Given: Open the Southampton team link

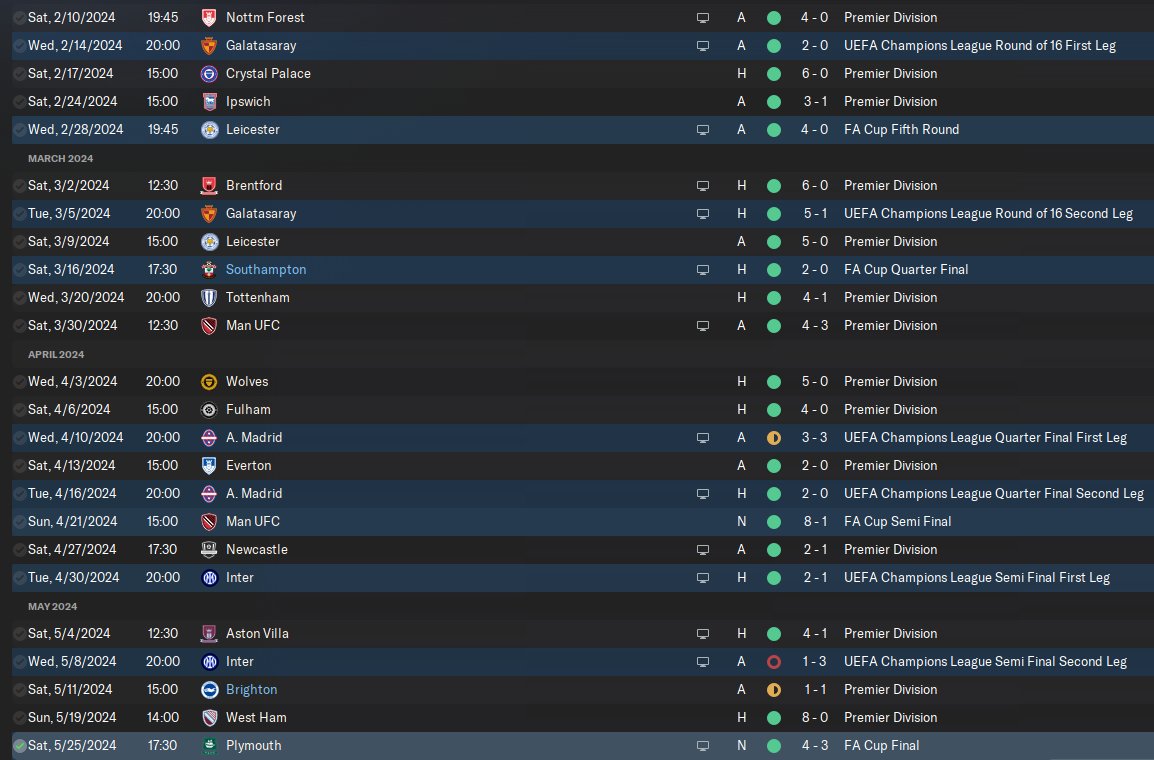Looking at the screenshot, I should coord(266,269).
